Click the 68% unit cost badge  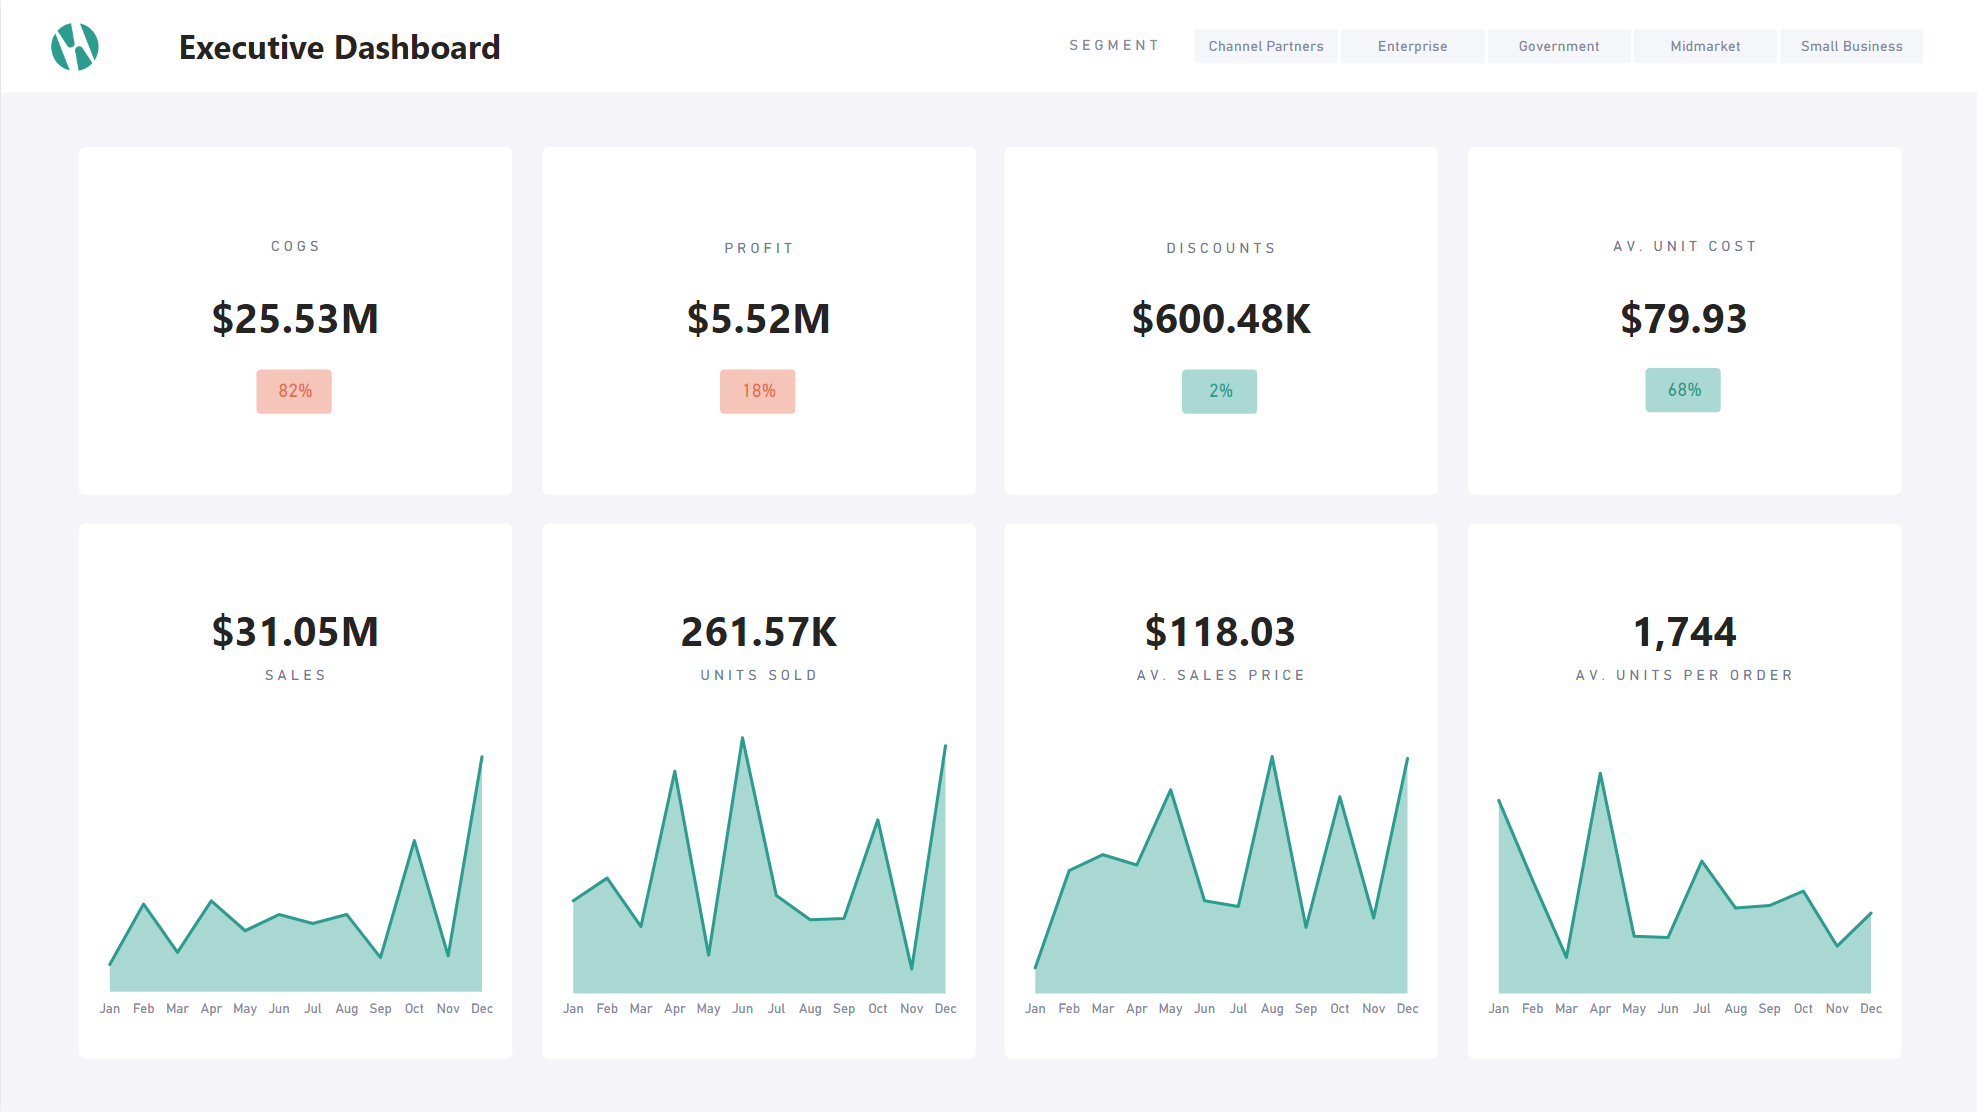click(1683, 390)
